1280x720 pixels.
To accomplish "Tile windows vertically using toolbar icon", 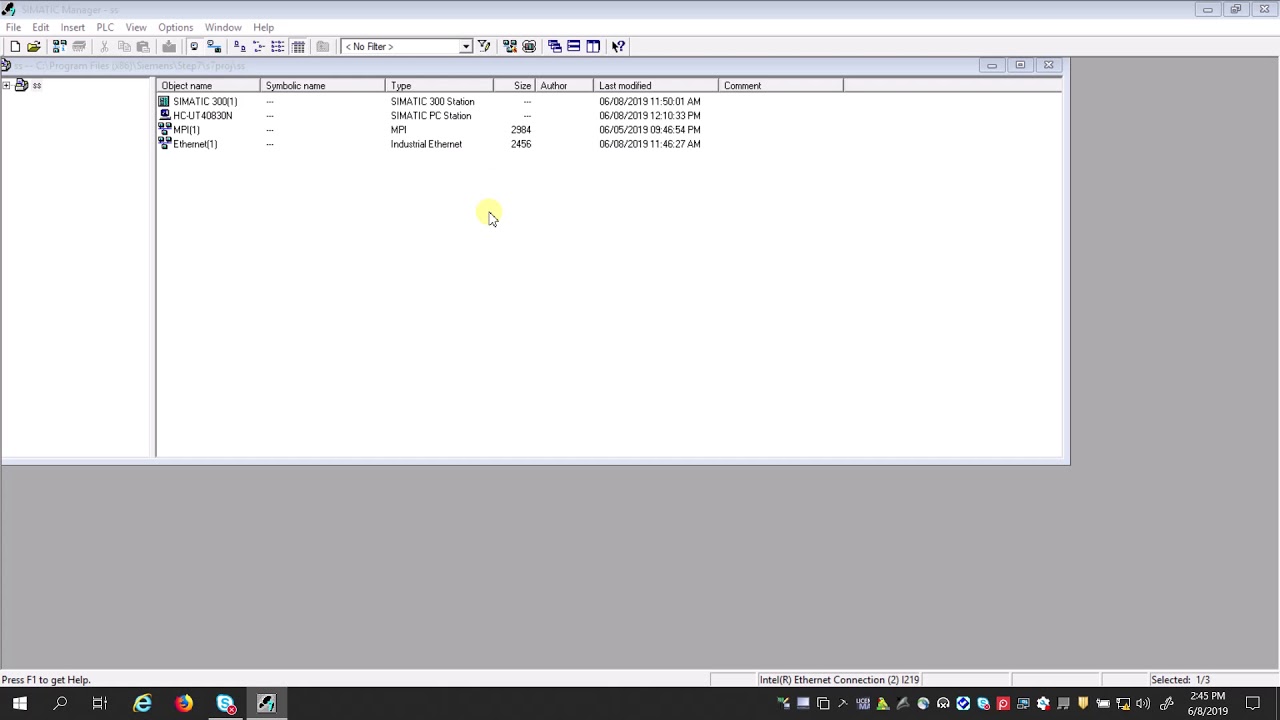I will click(593, 46).
